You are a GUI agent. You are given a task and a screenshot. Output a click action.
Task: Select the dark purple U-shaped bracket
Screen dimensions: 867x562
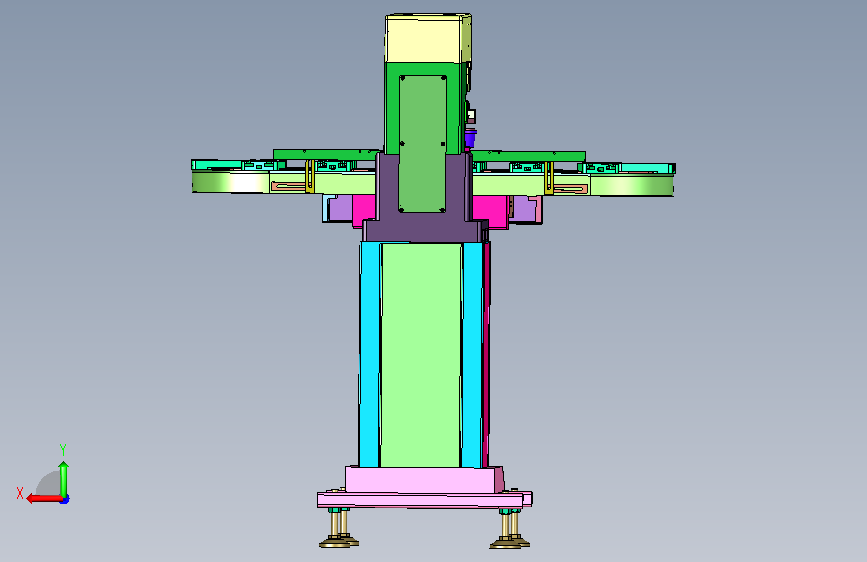424,227
